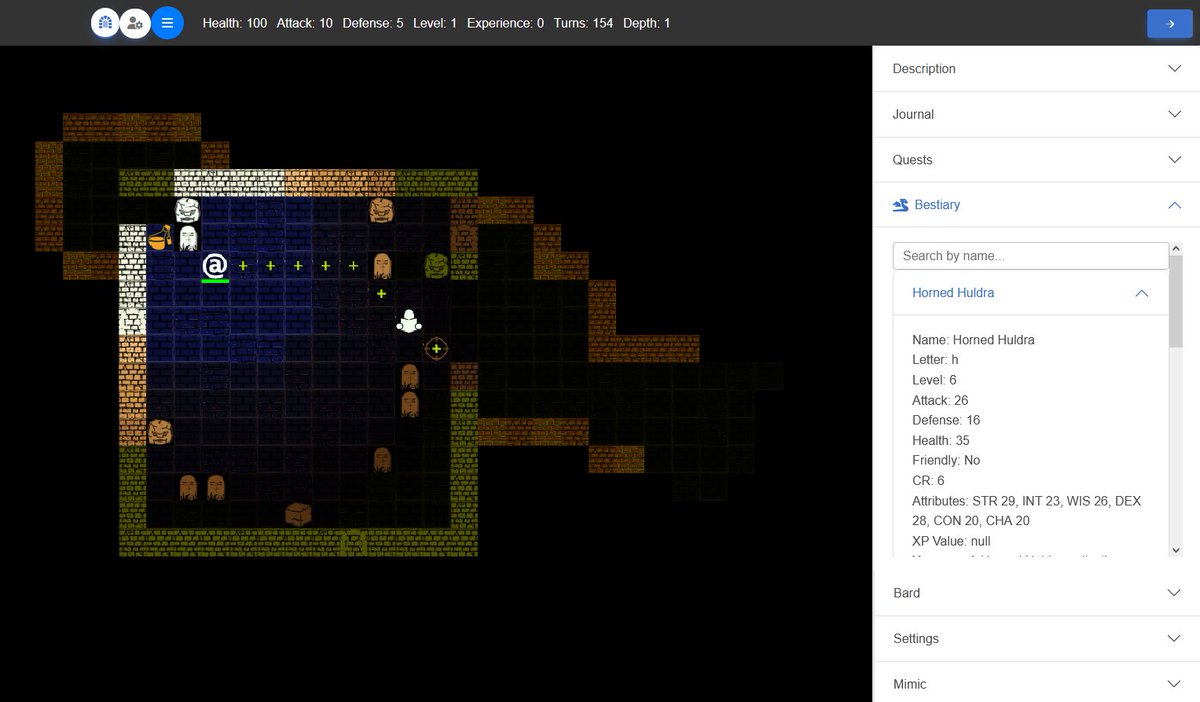Click the orange crosshair target marker
Image resolution: width=1200 pixels, height=702 pixels.
[x=436, y=348]
